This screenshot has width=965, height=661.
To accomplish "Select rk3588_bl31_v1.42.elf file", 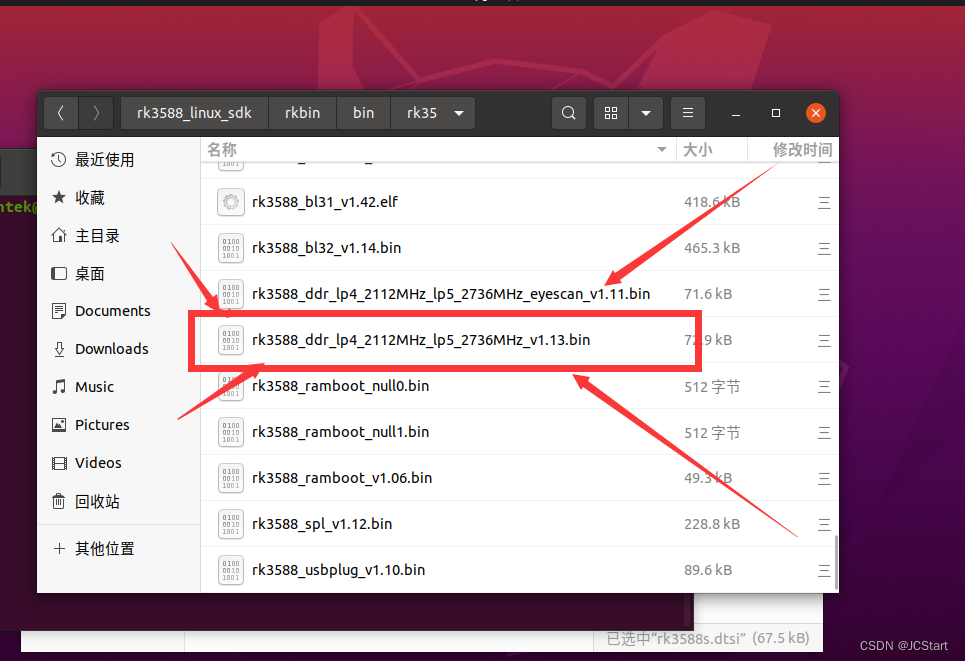I will pos(519,202).
